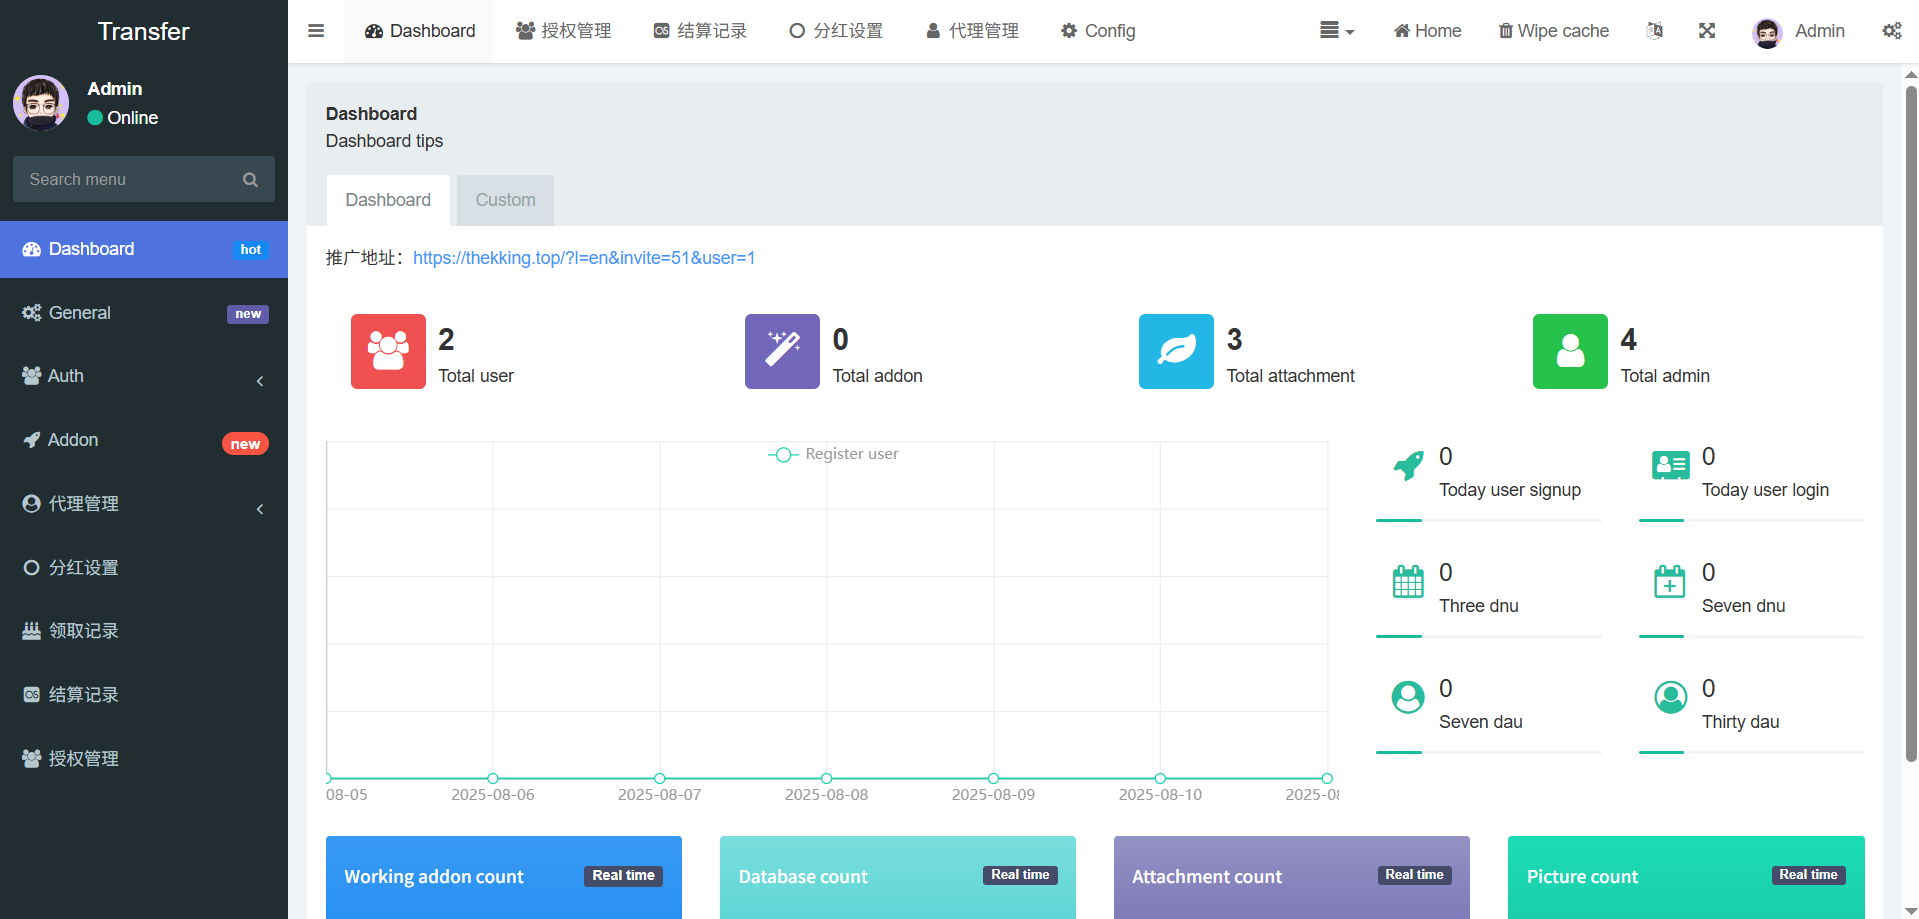Click the search magnifier icon in sidebar
The width and height of the screenshot is (1919, 919).
point(250,180)
